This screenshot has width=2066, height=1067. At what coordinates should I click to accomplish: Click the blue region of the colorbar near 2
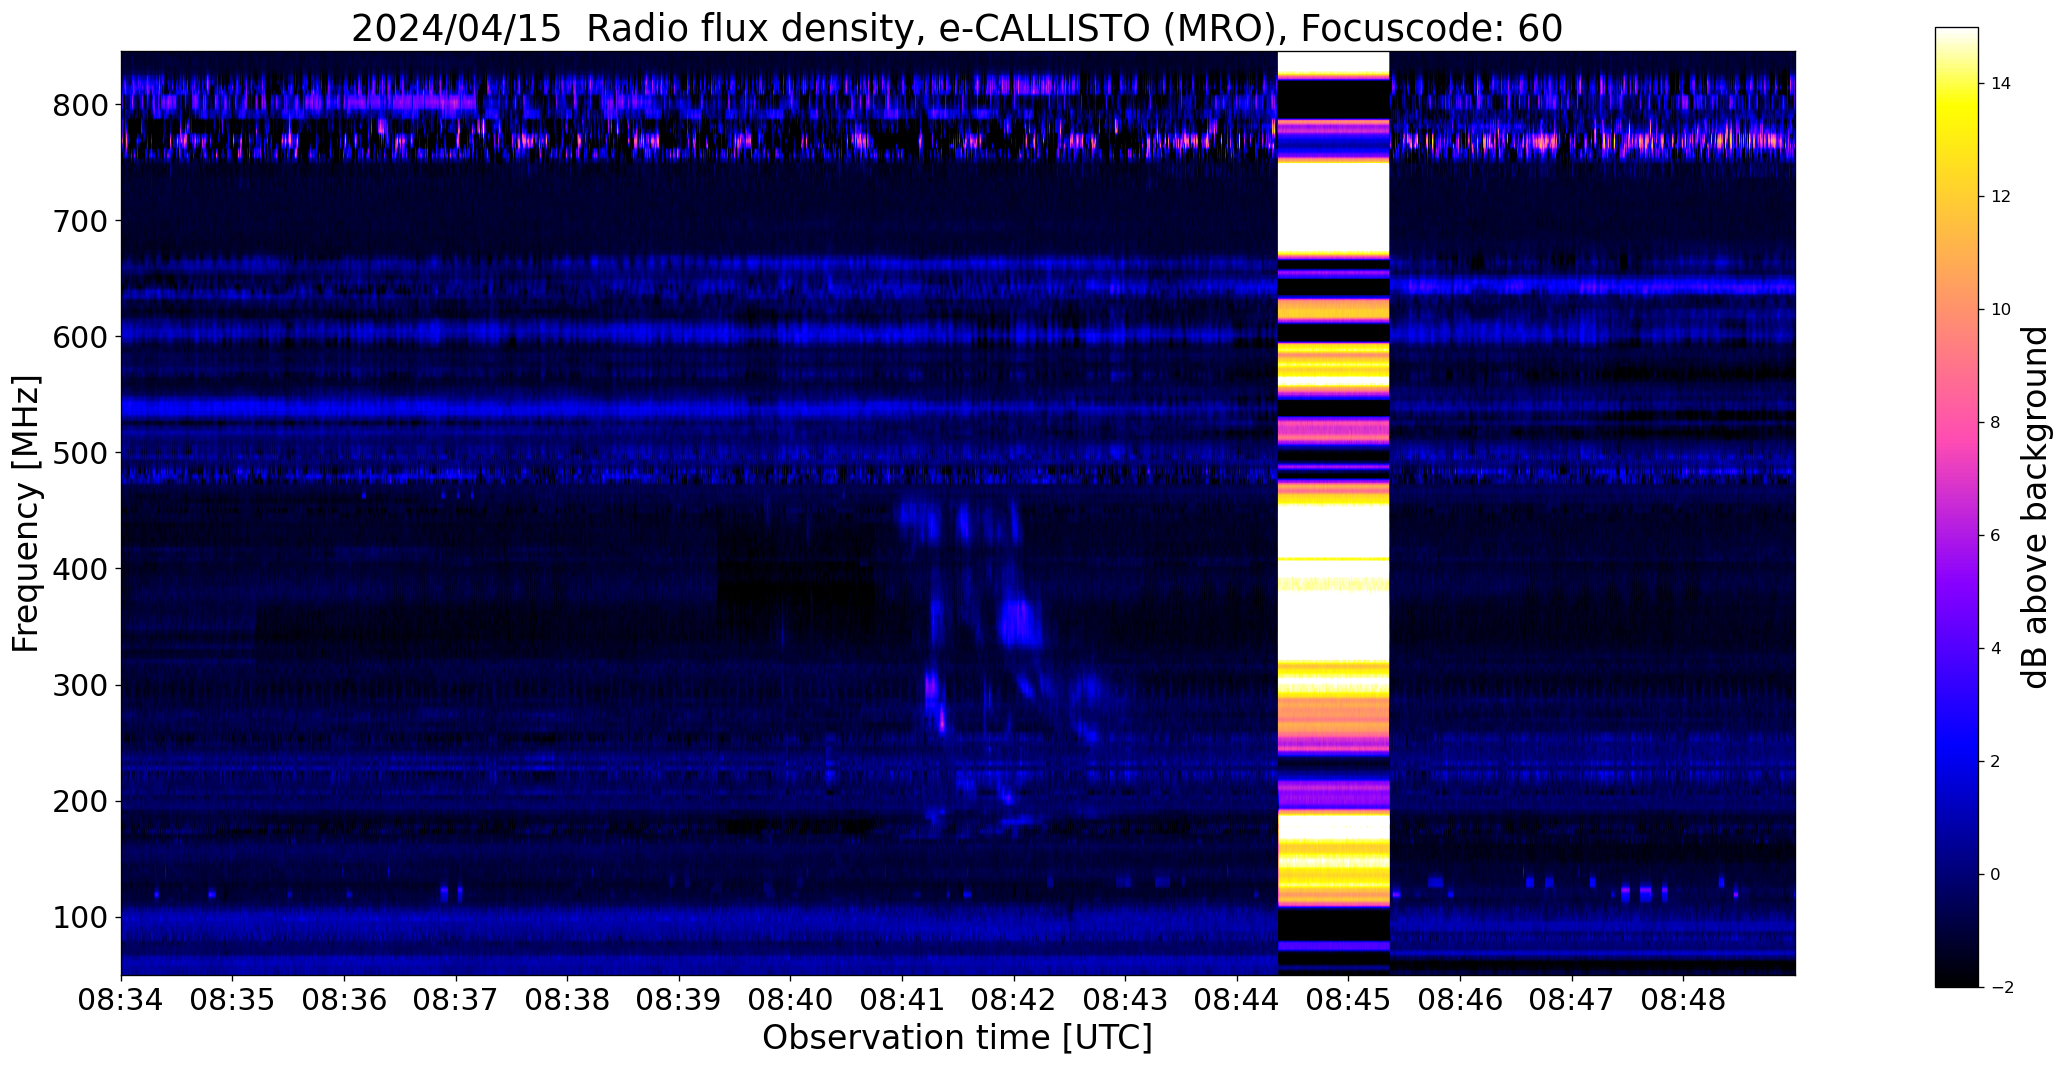(x=1957, y=762)
